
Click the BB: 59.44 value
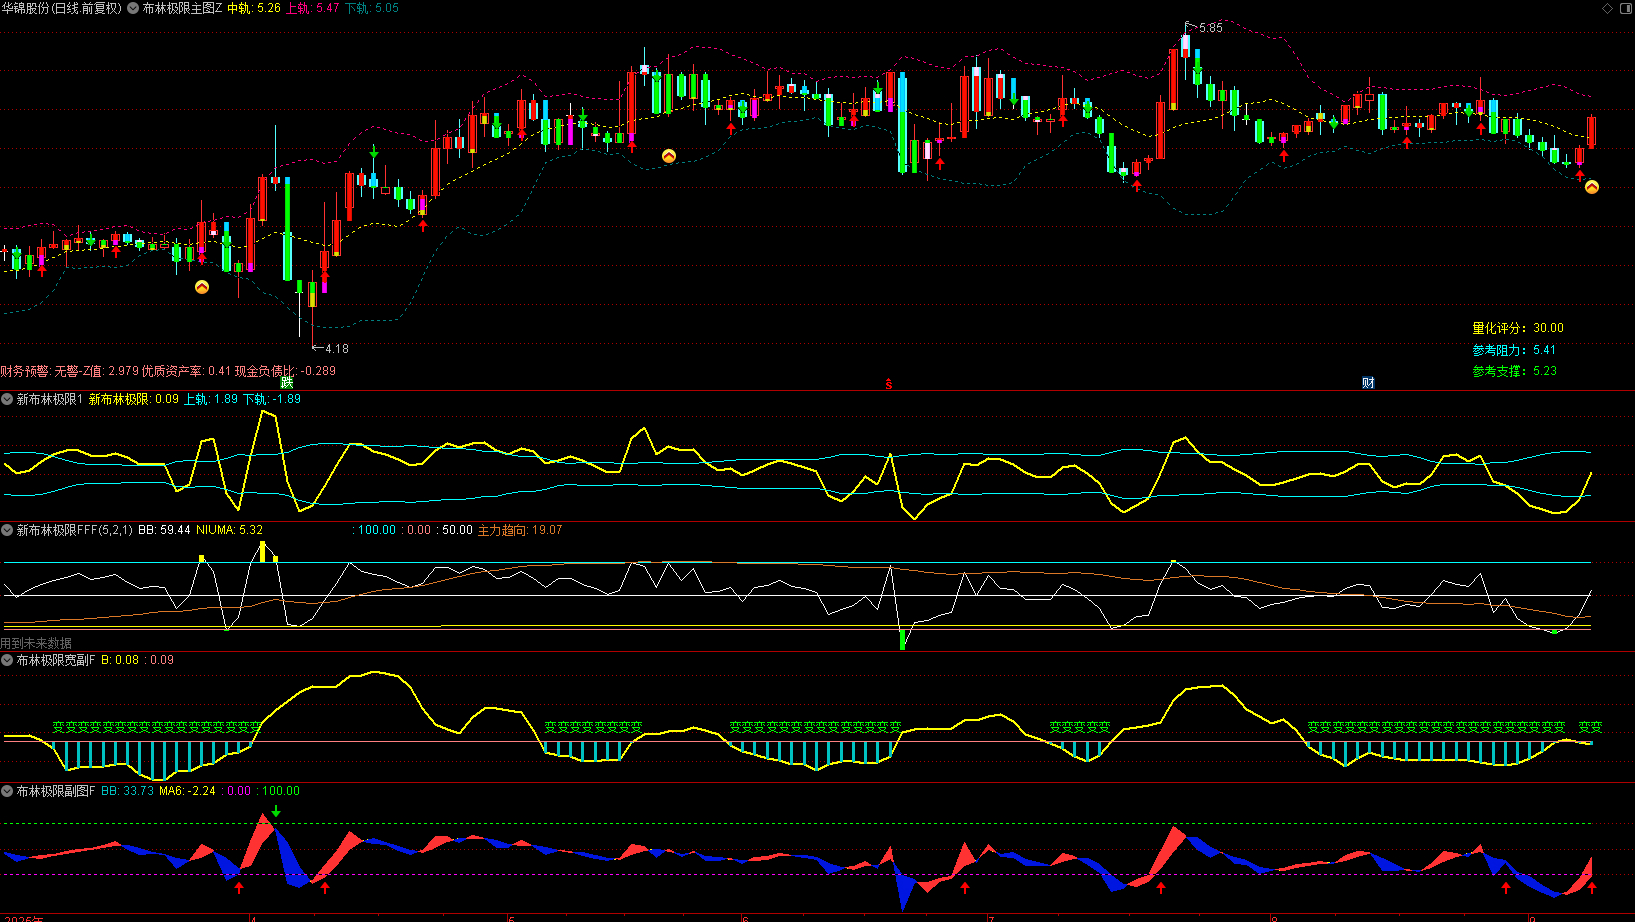(164, 530)
